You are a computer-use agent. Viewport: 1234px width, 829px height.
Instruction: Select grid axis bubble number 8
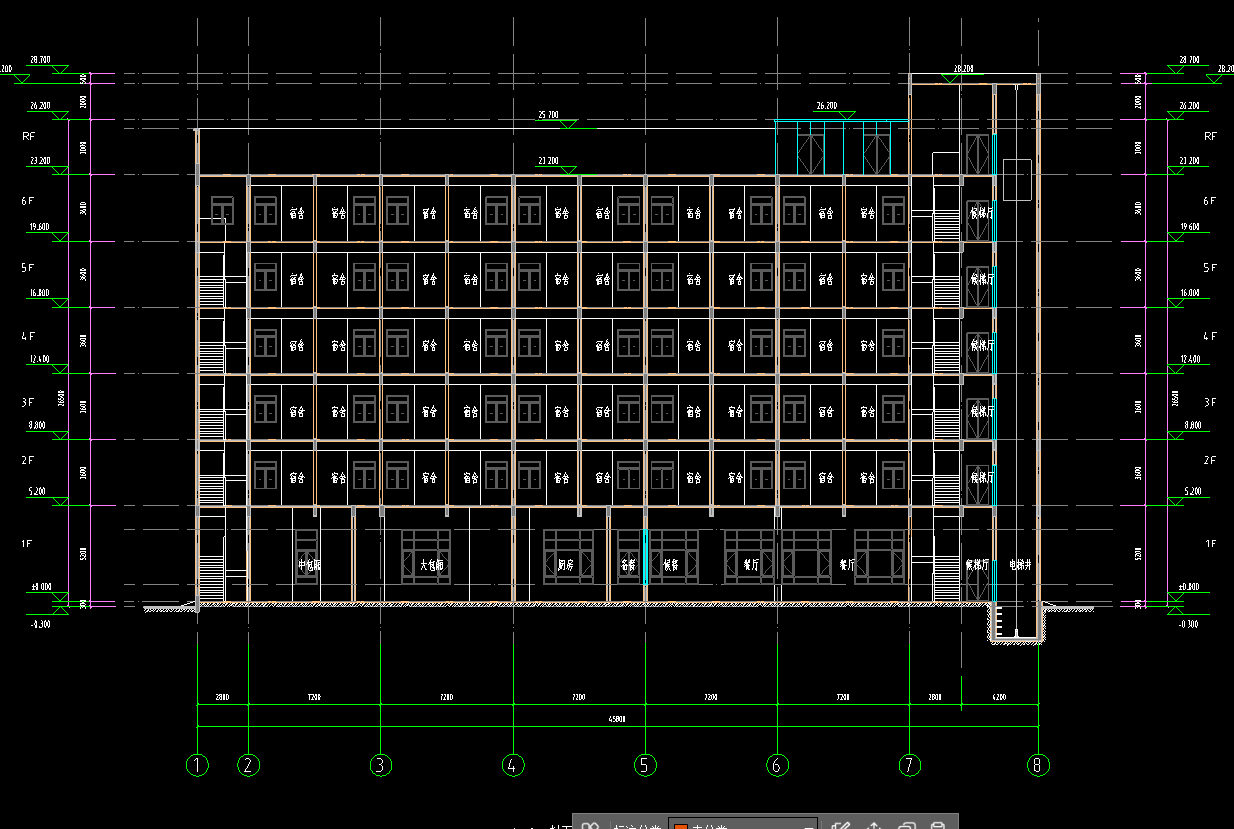click(x=1038, y=765)
